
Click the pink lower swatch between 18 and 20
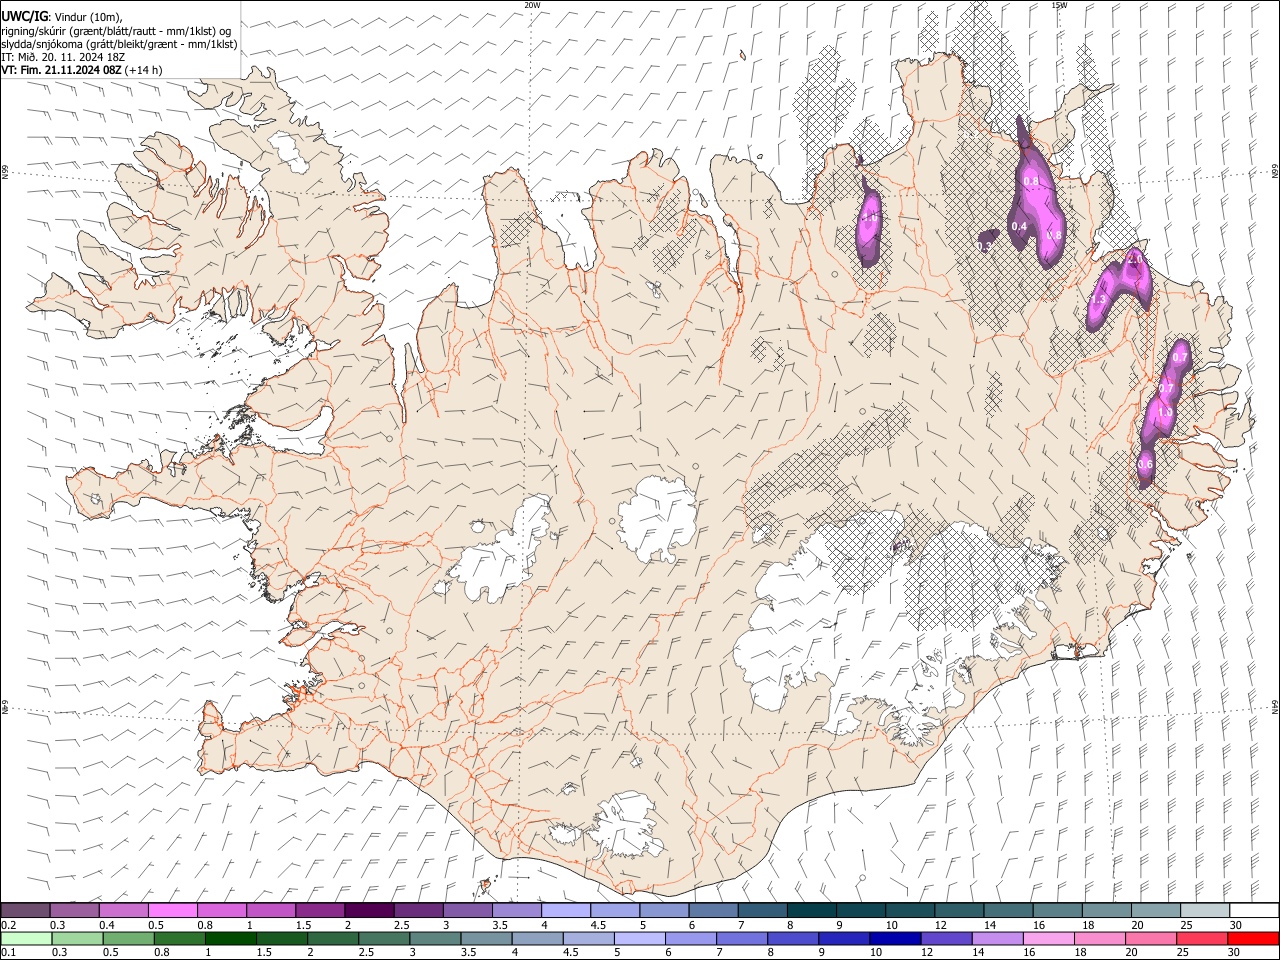(1100, 938)
